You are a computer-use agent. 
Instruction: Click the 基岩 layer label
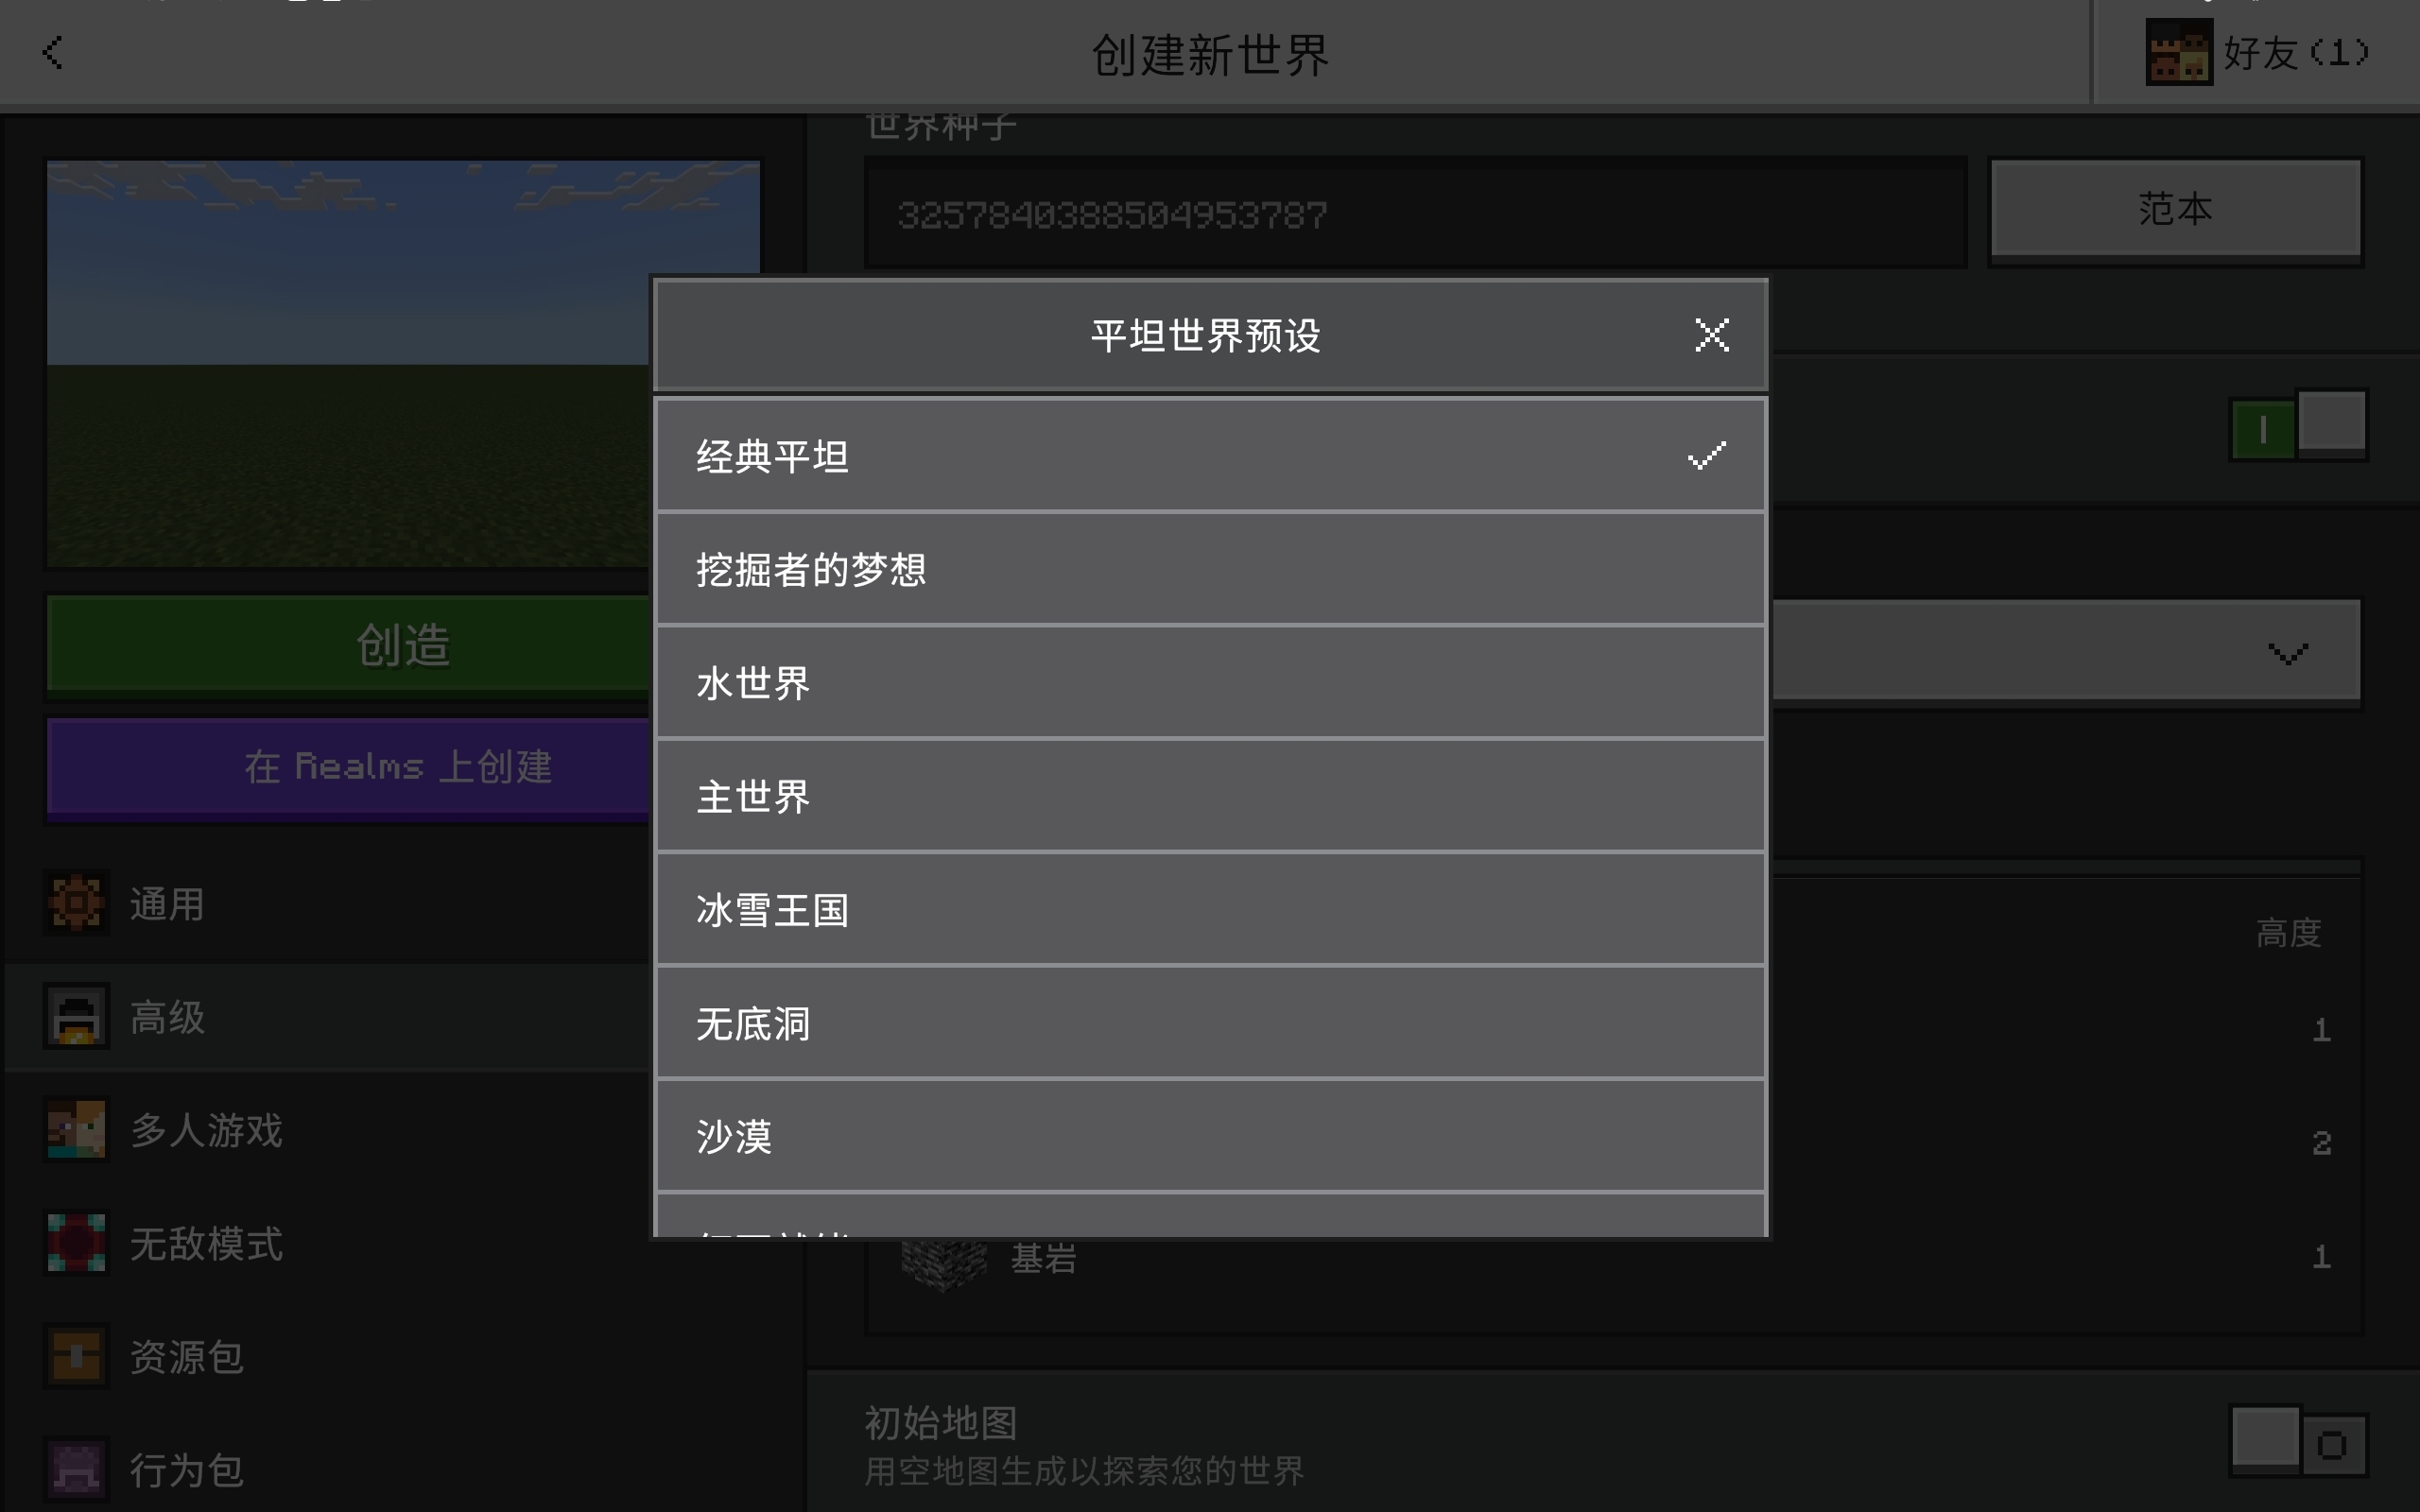pos(1043,1258)
